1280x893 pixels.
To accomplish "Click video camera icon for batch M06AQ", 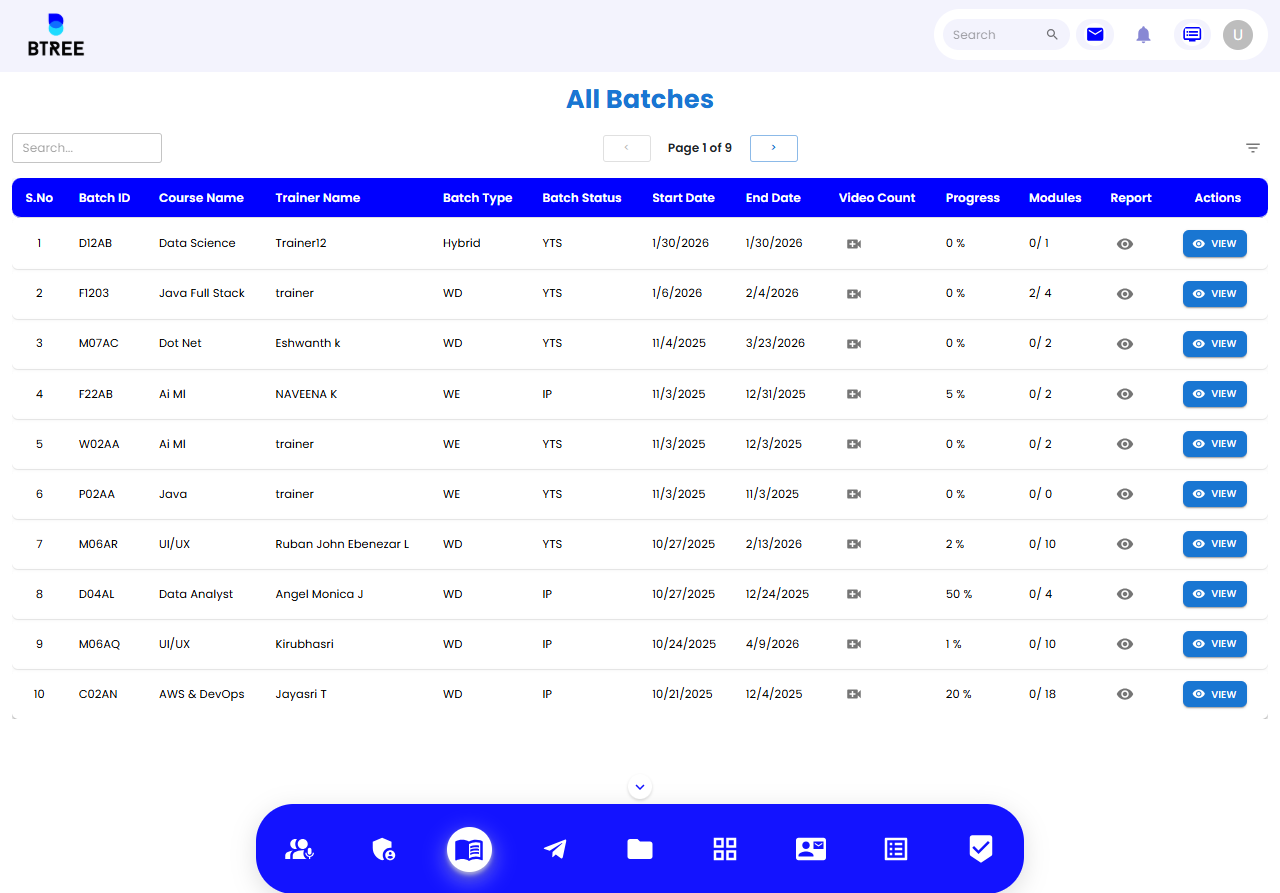I will click(x=853, y=644).
